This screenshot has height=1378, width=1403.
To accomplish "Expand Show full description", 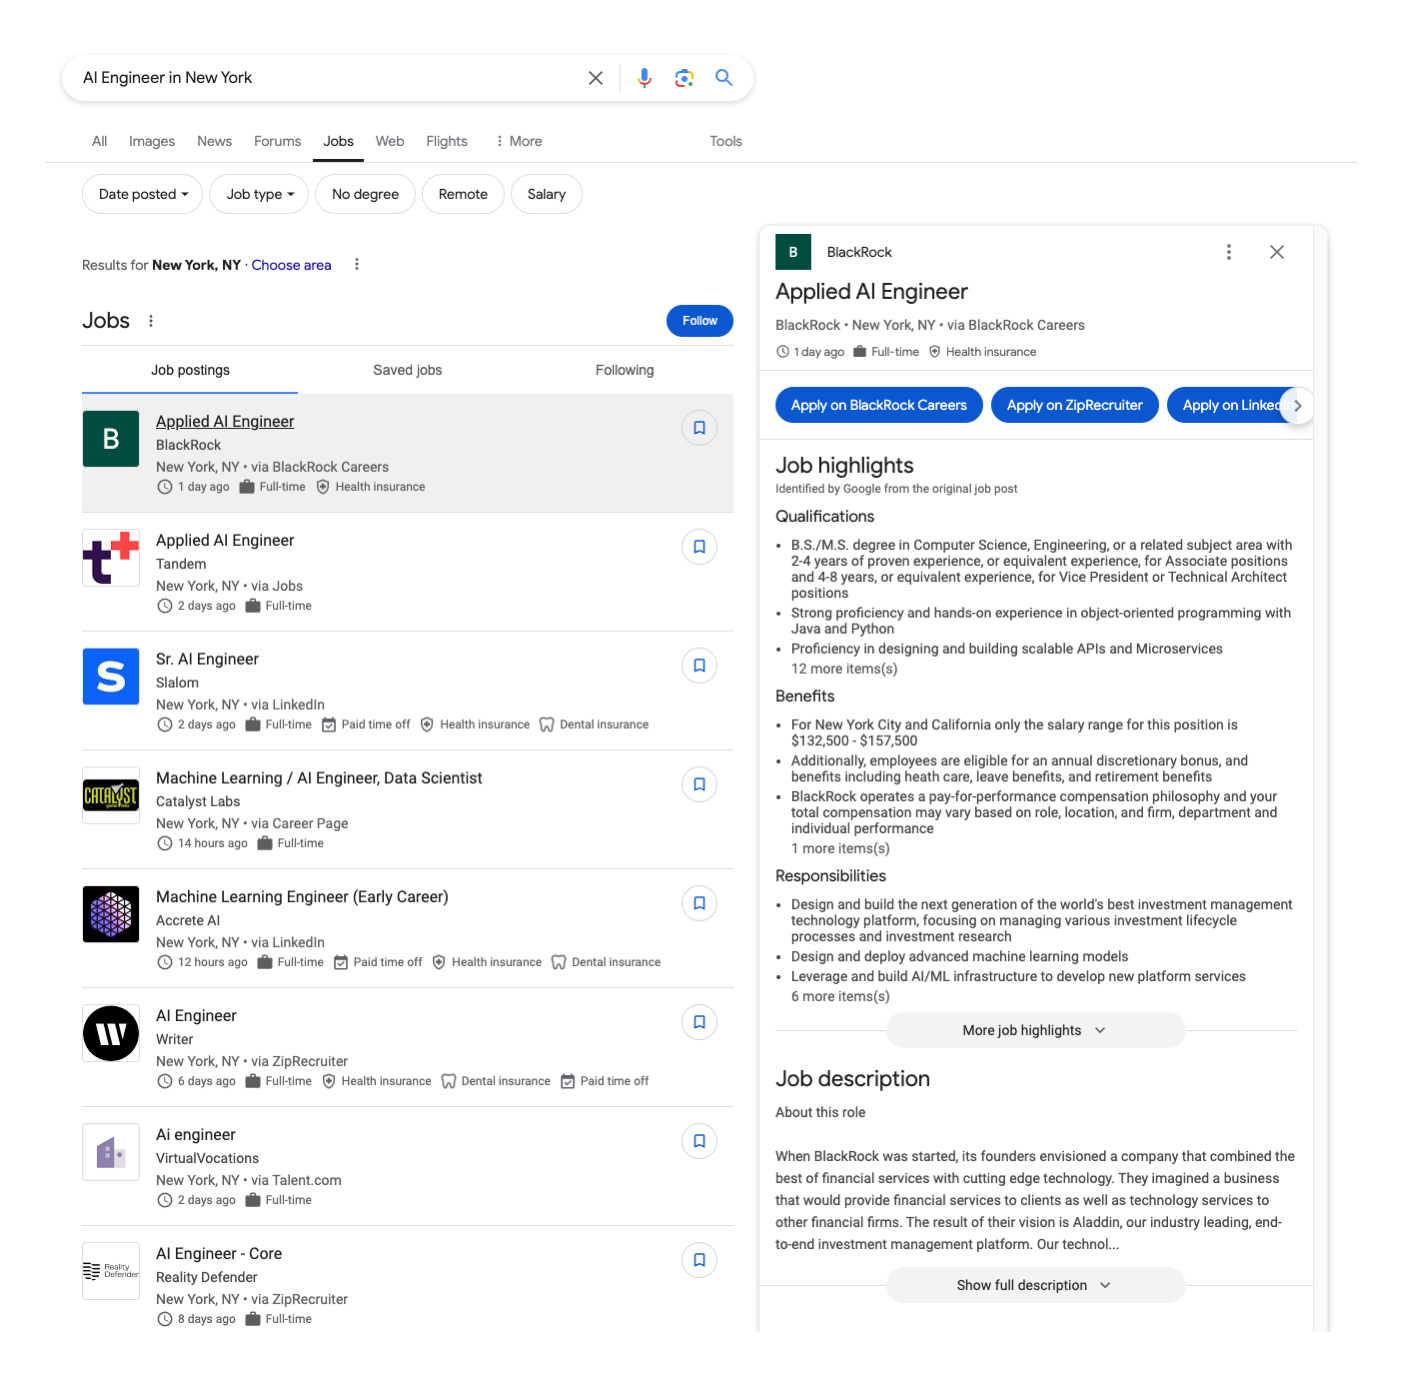I will pyautogui.click(x=1035, y=1286).
